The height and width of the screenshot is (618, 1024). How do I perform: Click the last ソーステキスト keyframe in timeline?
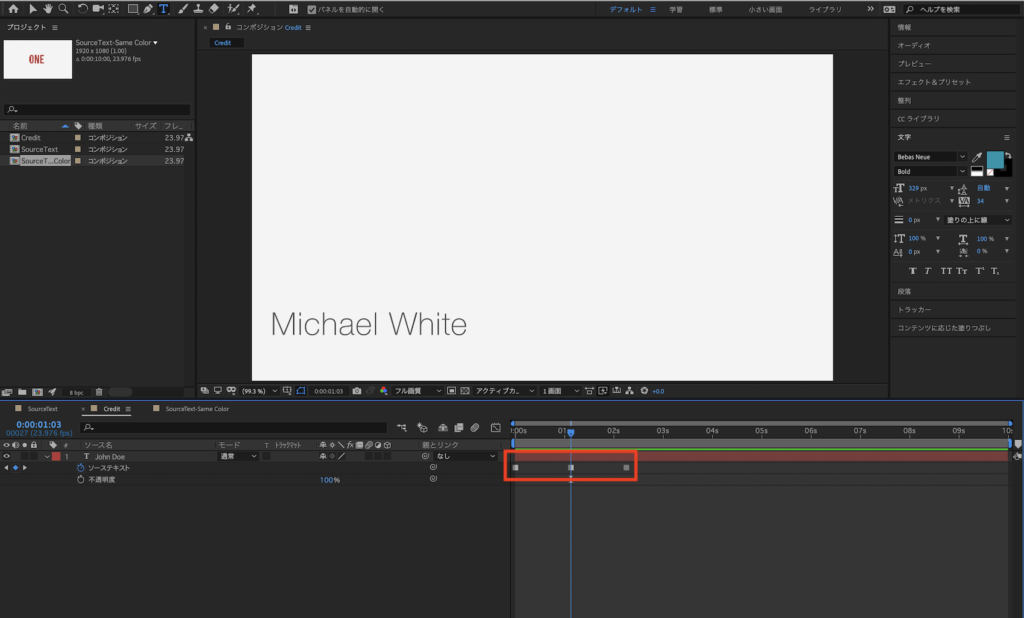tap(626, 468)
